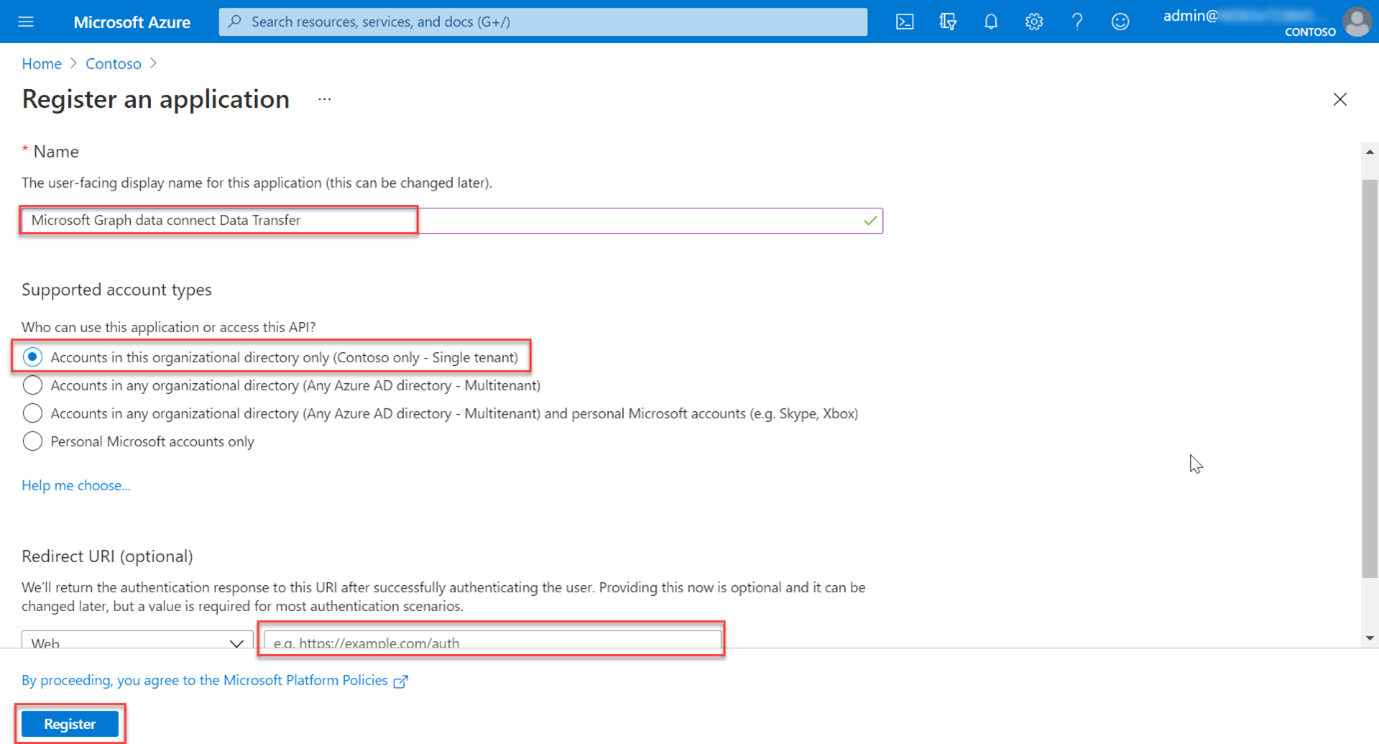Select any Azure AD directory Multitenant option
This screenshot has width=1379, height=744.
31,385
